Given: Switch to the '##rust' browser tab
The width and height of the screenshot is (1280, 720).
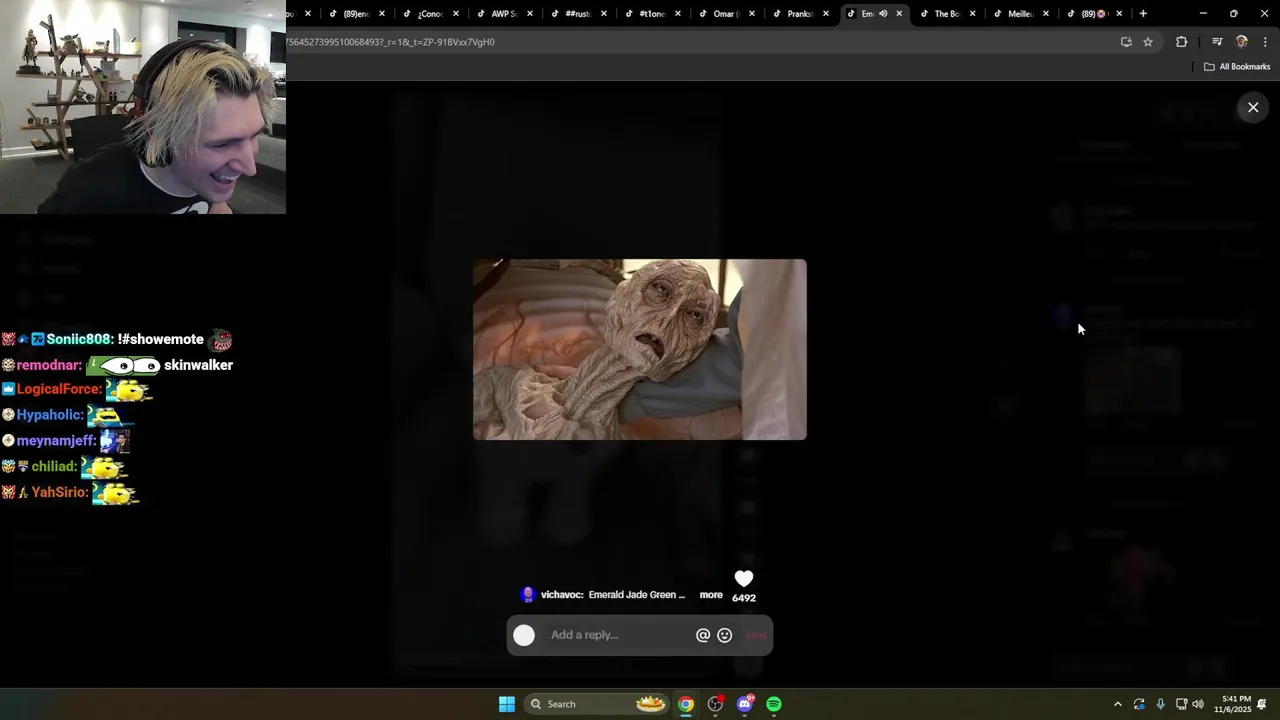Looking at the screenshot, I should [x=577, y=14].
